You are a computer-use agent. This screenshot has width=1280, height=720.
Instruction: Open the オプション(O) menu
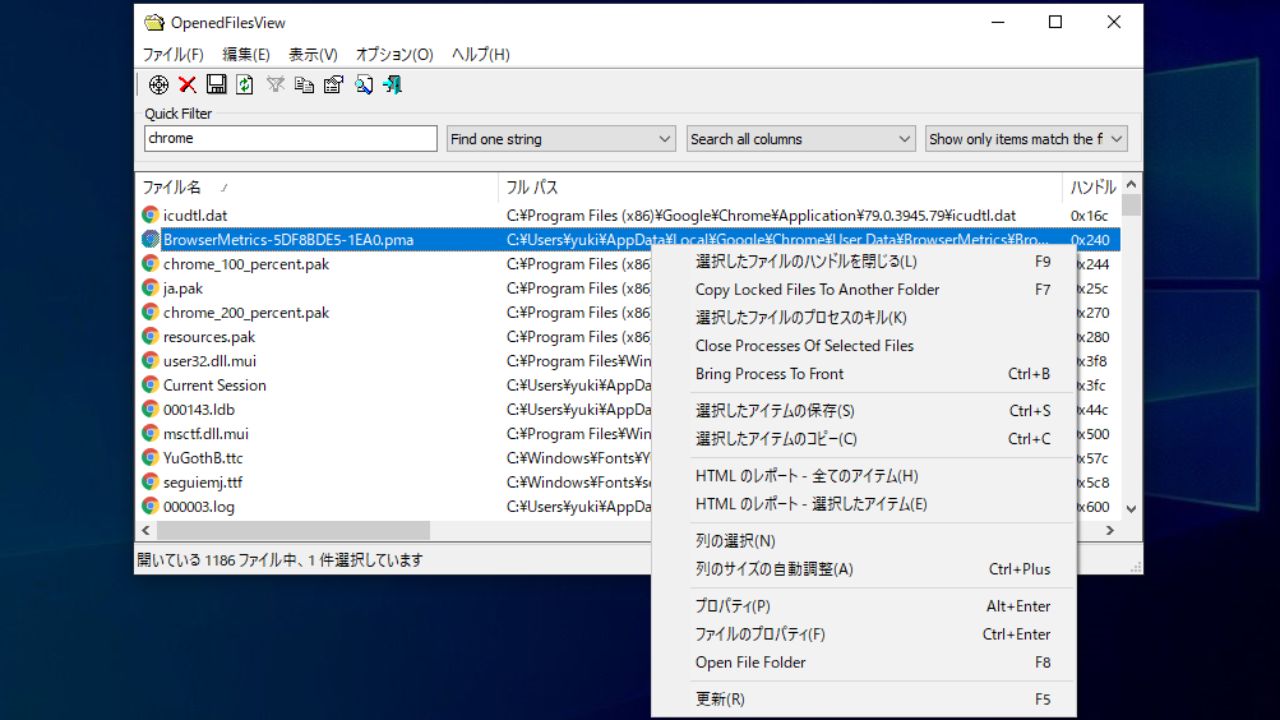click(x=394, y=54)
